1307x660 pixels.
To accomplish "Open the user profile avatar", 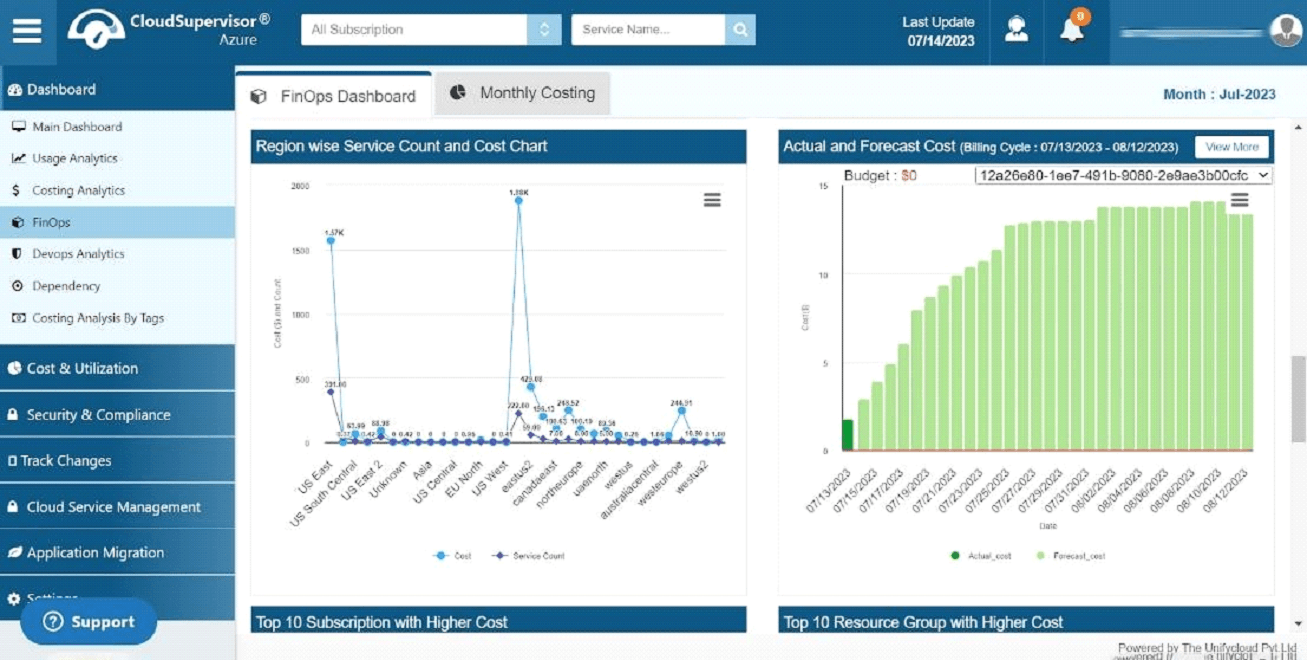I will (x=1285, y=31).
